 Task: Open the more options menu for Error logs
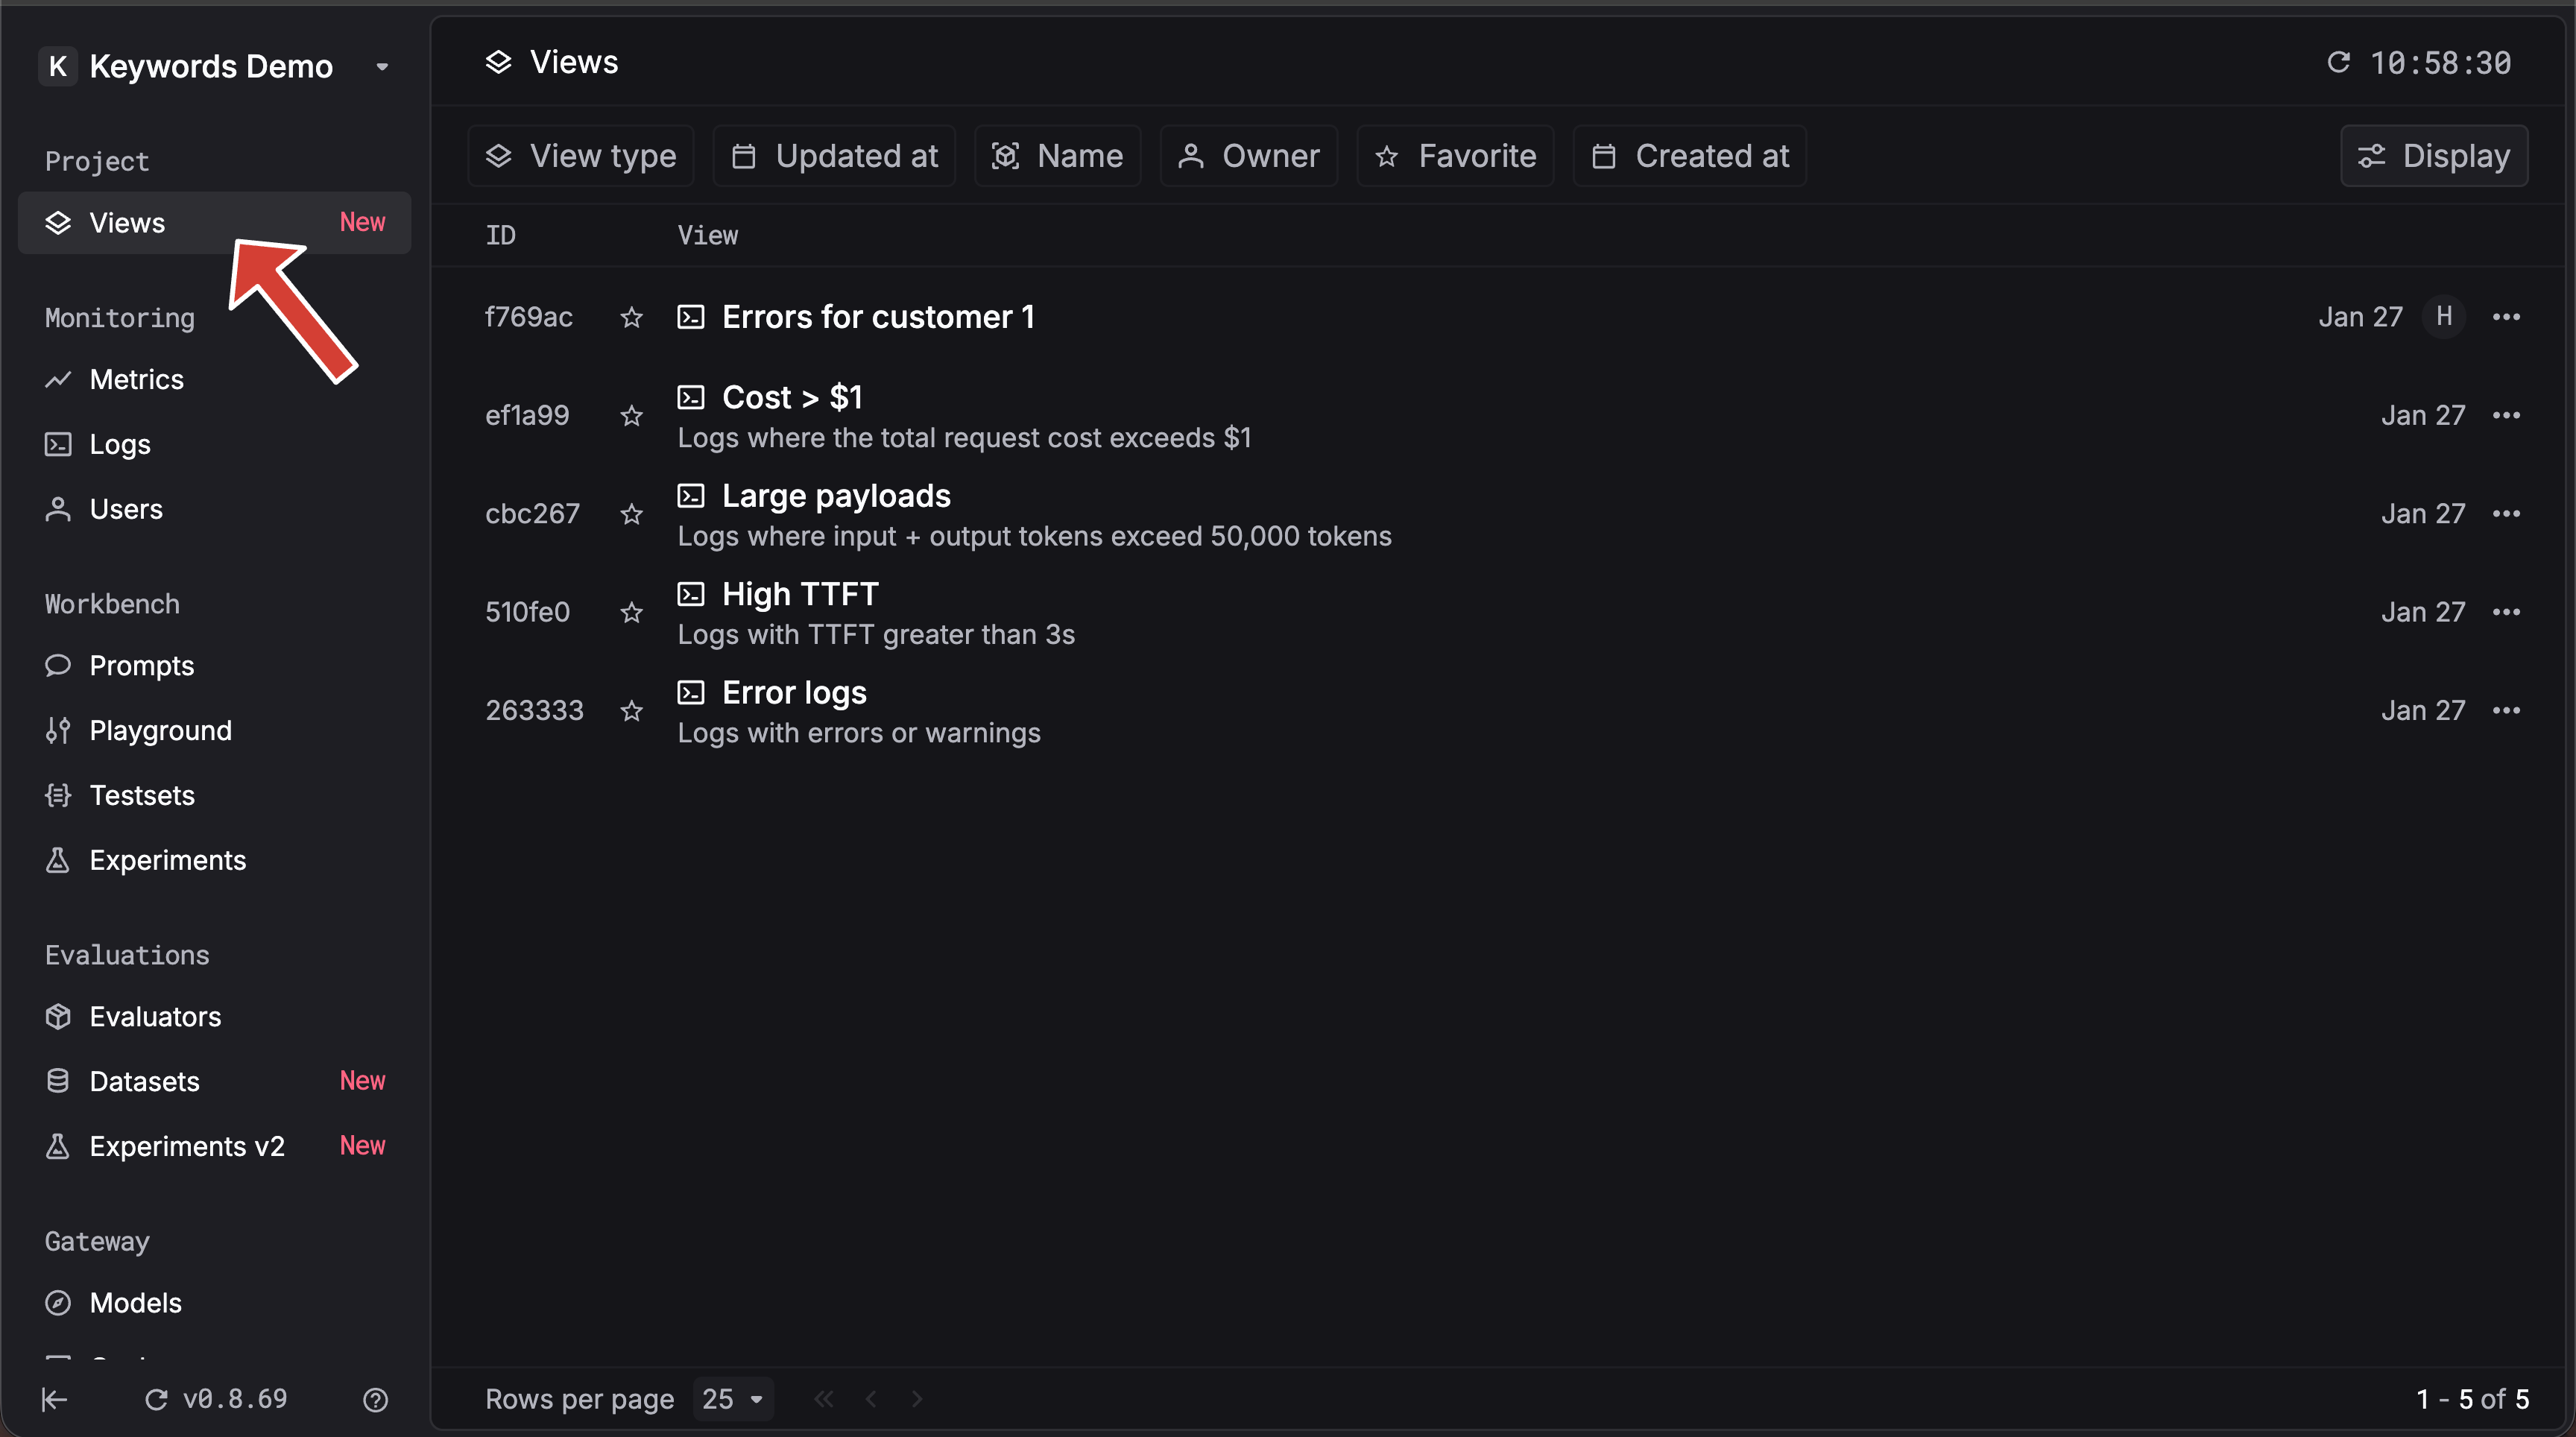click(x=2506, y=711)
